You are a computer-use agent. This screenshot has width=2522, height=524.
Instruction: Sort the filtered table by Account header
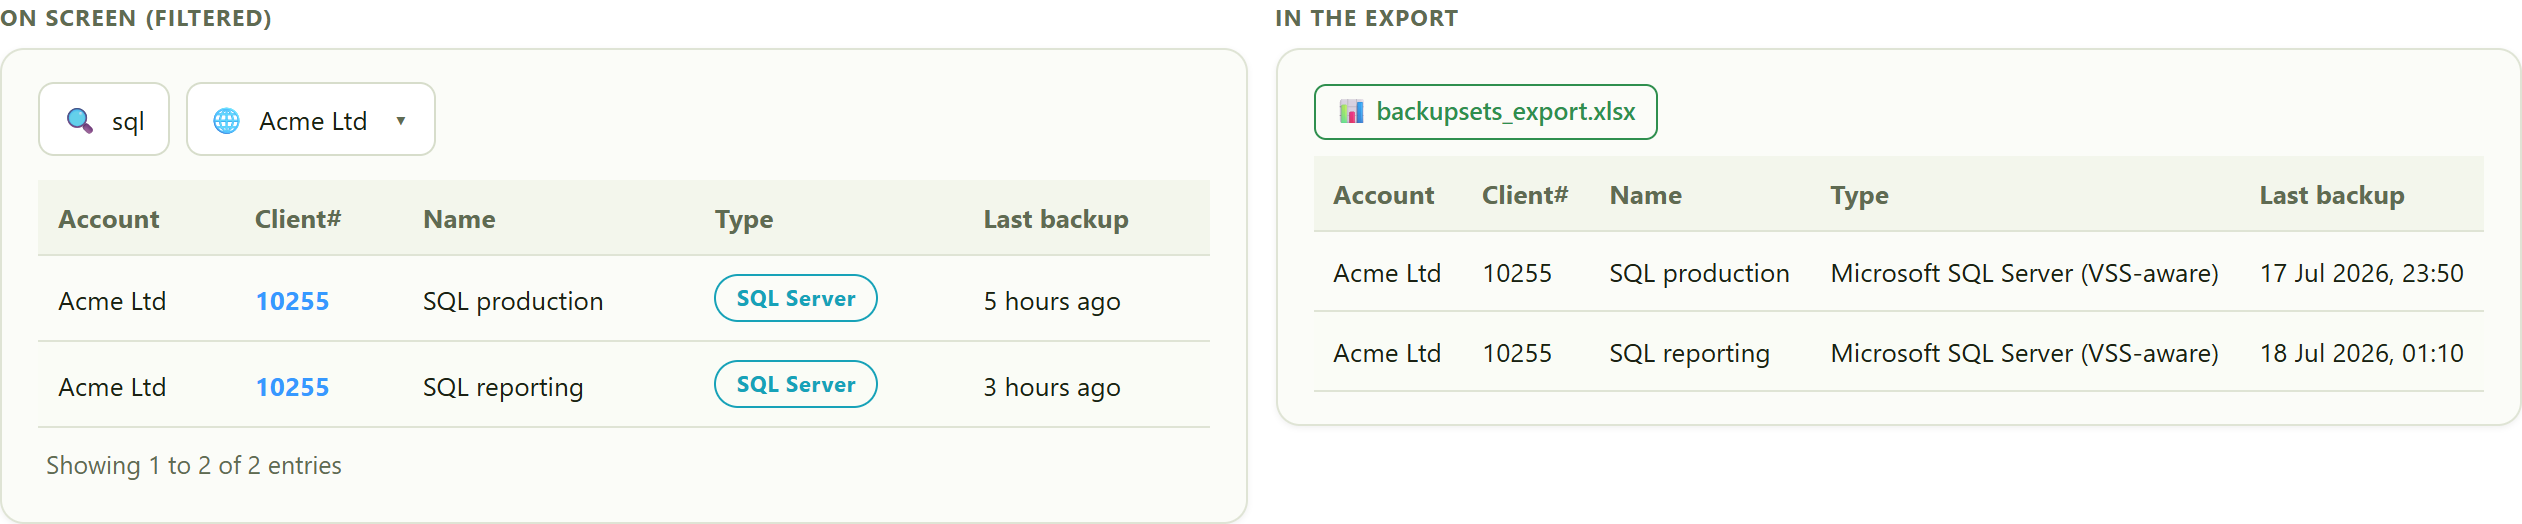point(109,219)
